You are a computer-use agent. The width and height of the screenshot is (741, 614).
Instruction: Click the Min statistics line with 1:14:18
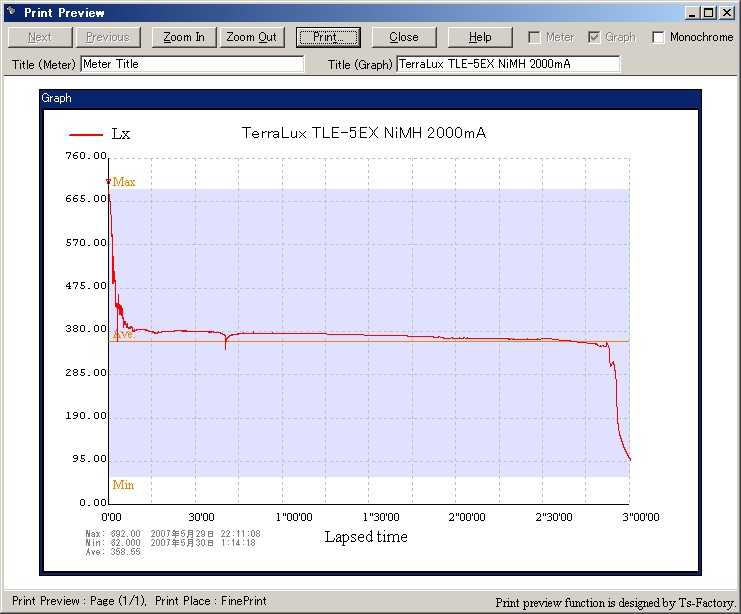(171, 543)
